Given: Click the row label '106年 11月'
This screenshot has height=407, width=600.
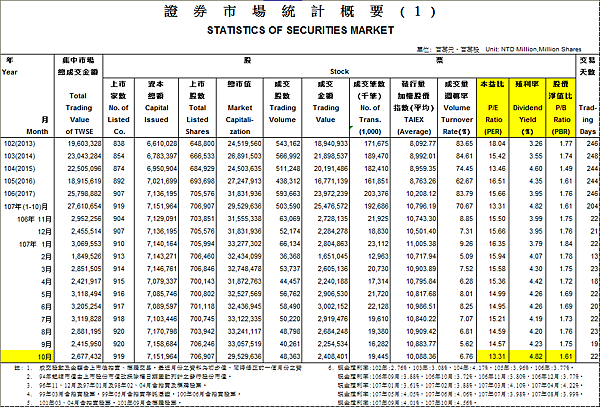Looking at the screenshot, I should click(34, 219).
